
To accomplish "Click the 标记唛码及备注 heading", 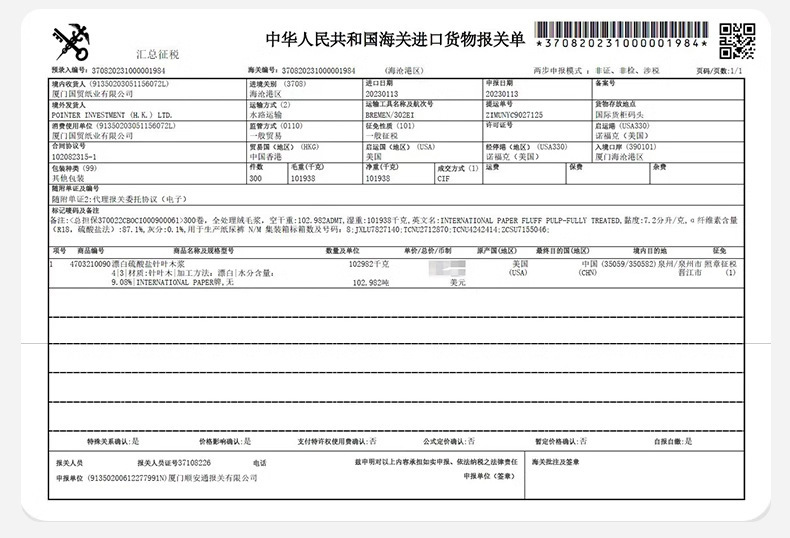I will [x=75, y=210].
